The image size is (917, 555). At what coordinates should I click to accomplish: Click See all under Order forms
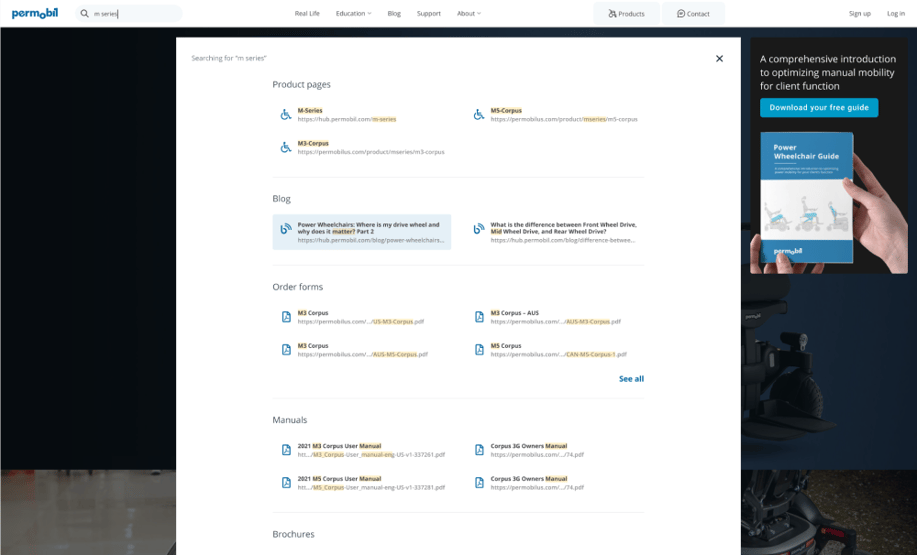(x=631, y=379)
